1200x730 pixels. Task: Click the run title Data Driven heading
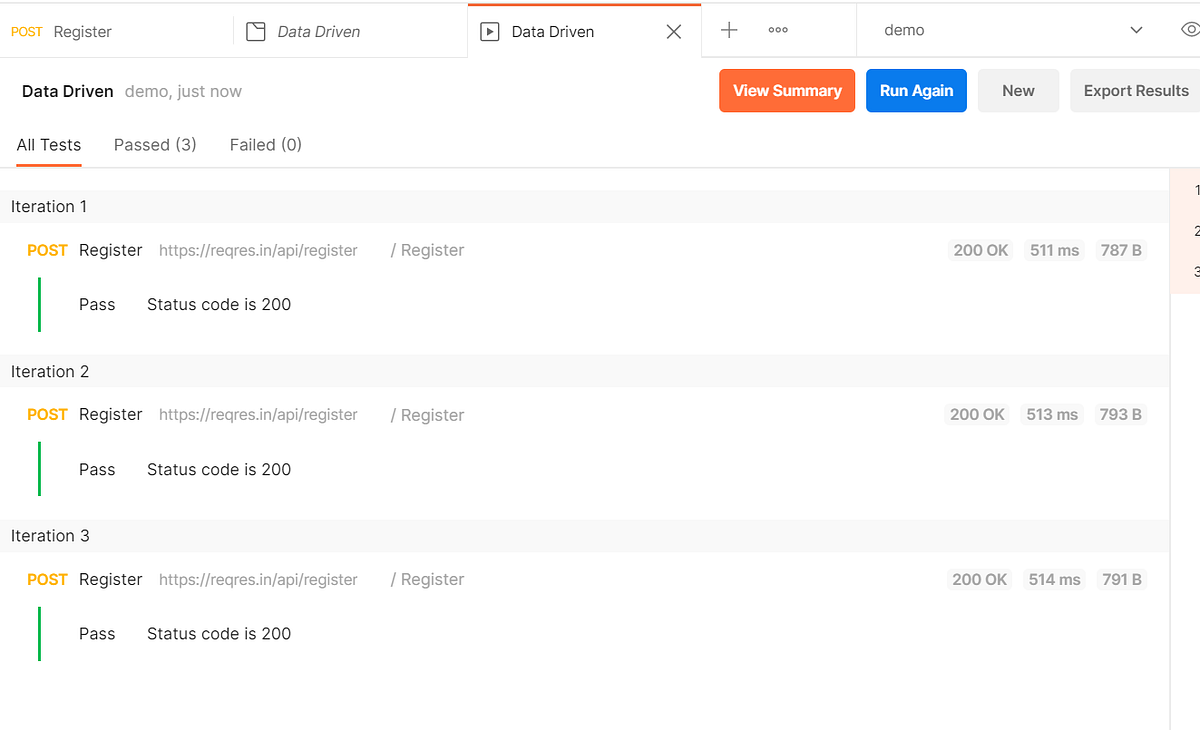[x=68, y=91]
